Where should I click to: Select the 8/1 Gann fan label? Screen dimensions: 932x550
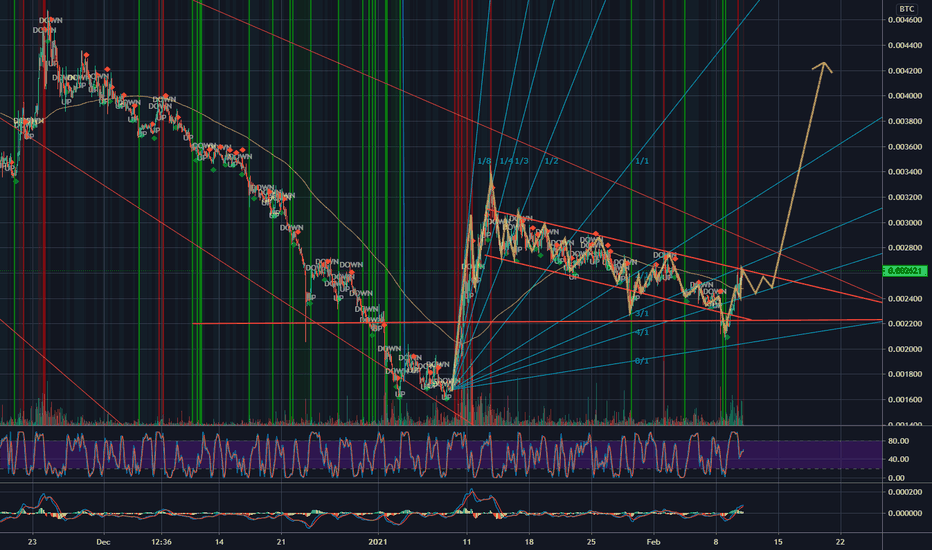[x=642, y=361]
